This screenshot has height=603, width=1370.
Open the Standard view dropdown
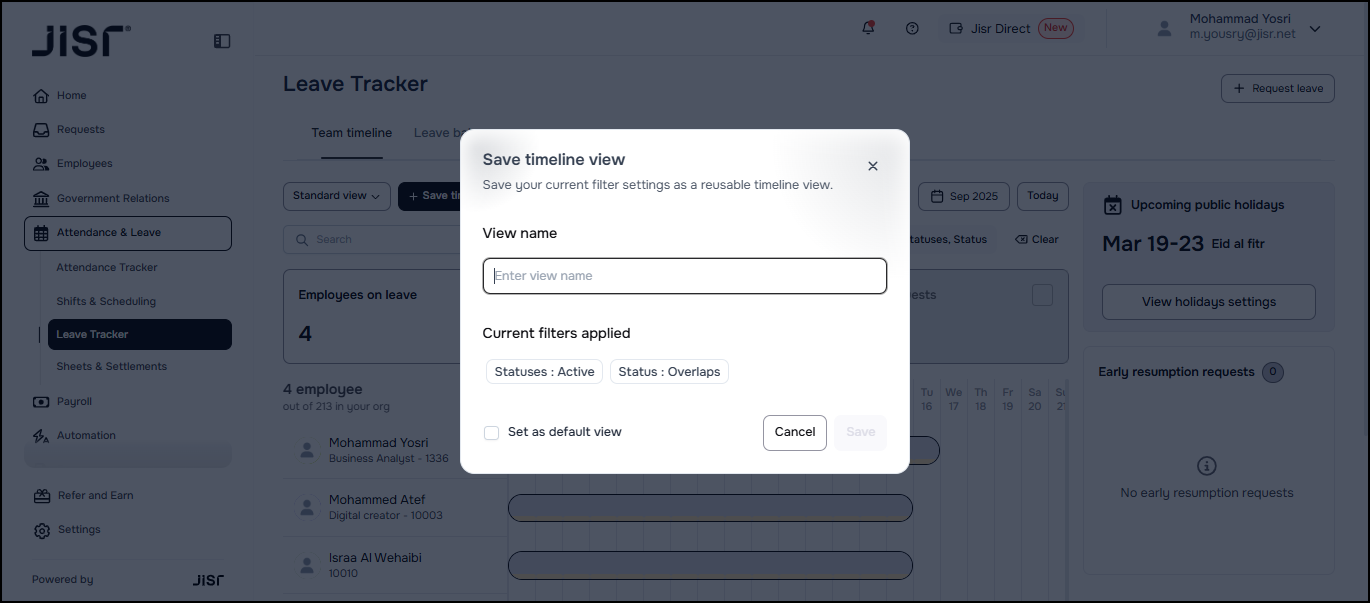(336, 196)
